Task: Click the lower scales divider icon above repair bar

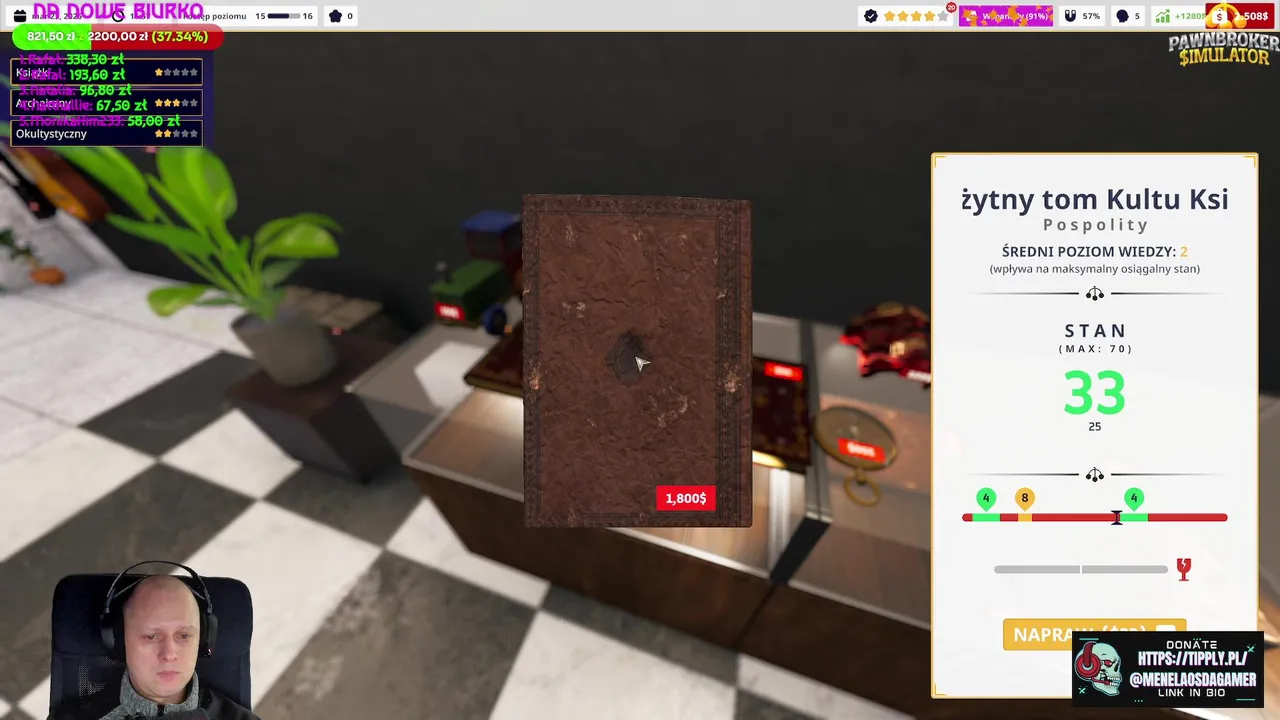Action: pos(1095,475)
